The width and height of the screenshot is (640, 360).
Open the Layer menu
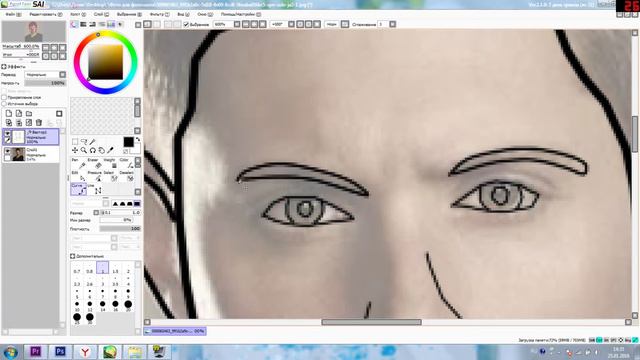pos(101,14)
